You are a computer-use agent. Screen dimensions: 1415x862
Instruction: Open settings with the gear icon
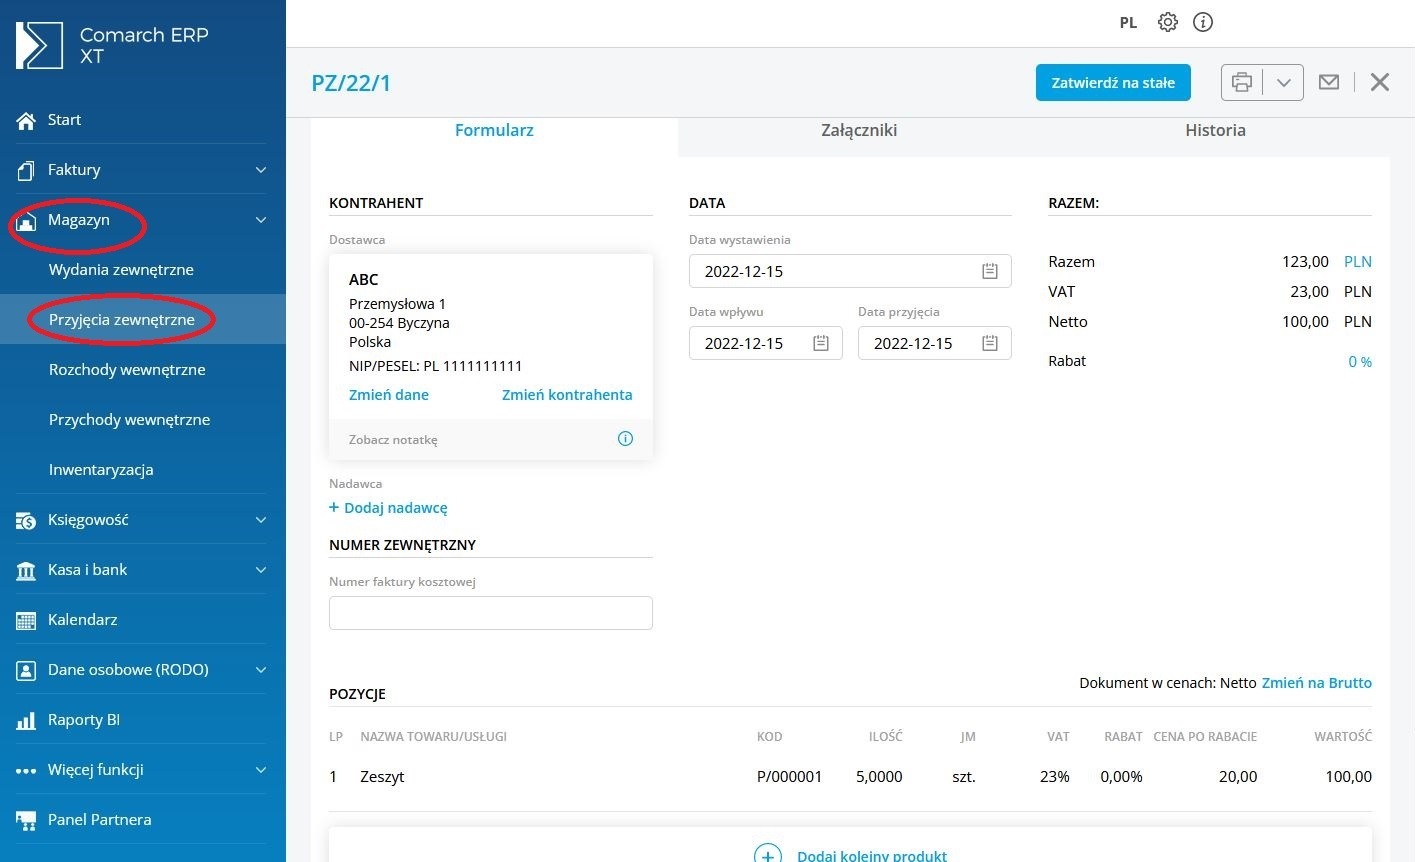[x=1167, y=22]
